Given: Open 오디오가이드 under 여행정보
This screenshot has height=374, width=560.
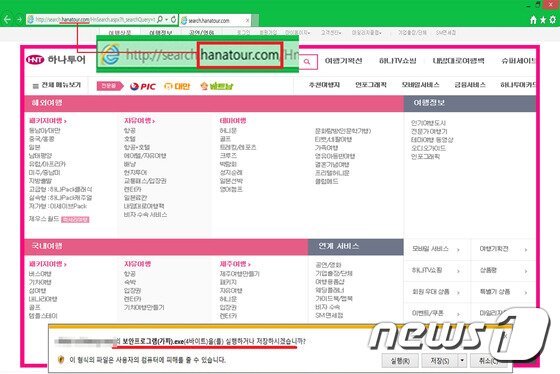Looking at the screenshot, I should click(x=428, y=148).
